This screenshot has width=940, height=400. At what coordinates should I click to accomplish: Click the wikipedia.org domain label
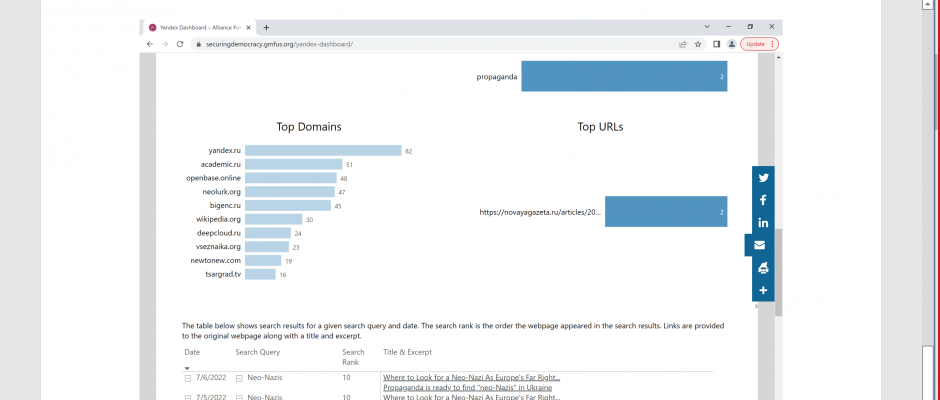[x=218, y=219]
